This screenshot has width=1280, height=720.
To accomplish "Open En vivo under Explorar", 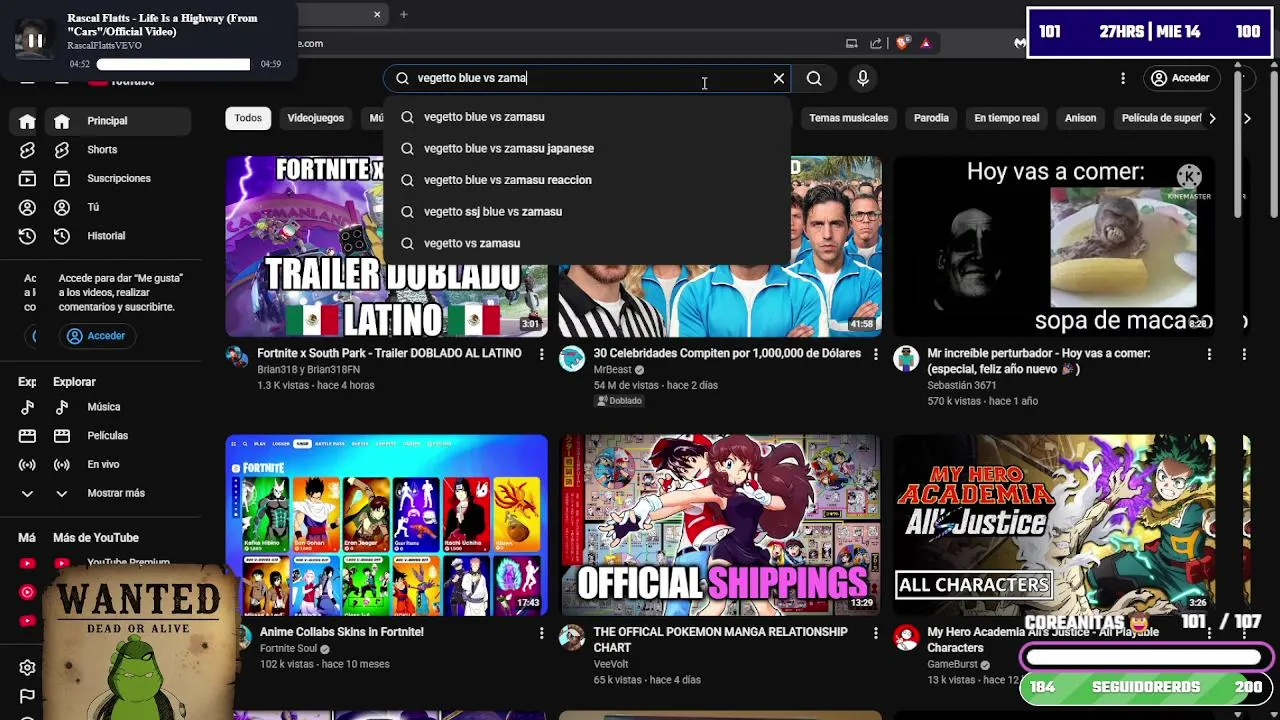I will [x=118, y=464].
